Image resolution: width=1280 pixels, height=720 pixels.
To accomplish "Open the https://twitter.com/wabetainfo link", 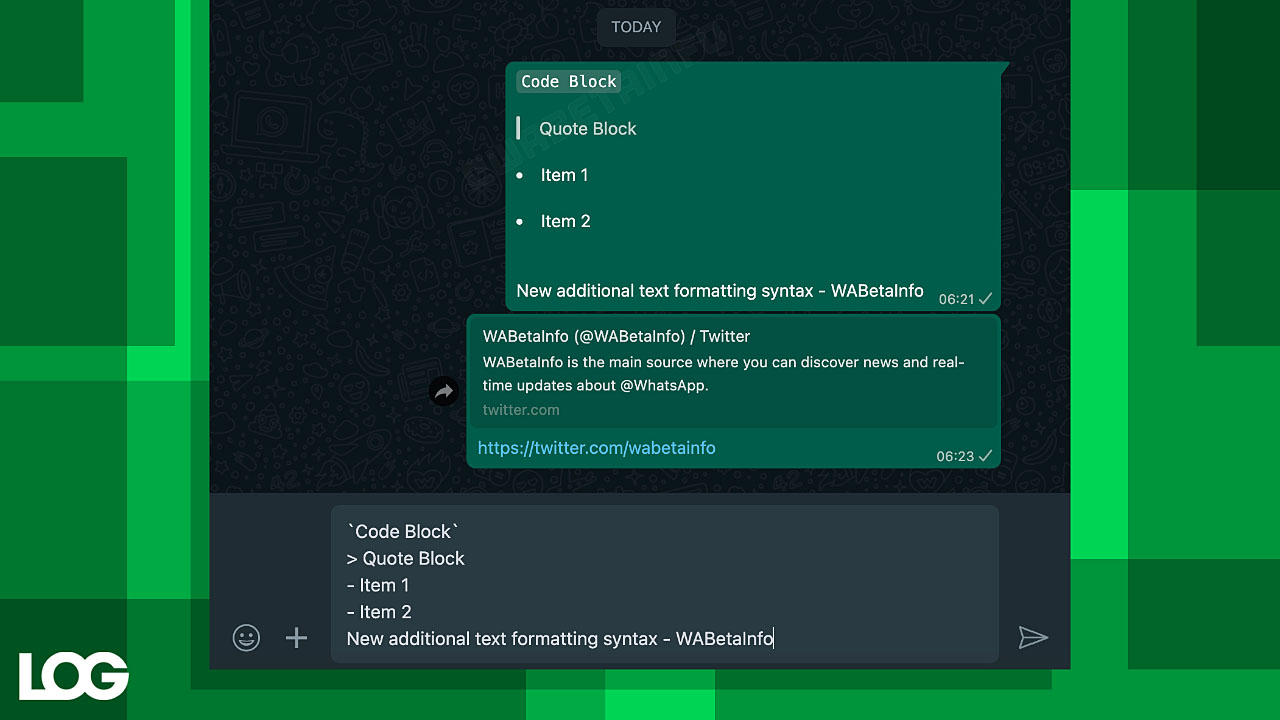I will (596, 448).
